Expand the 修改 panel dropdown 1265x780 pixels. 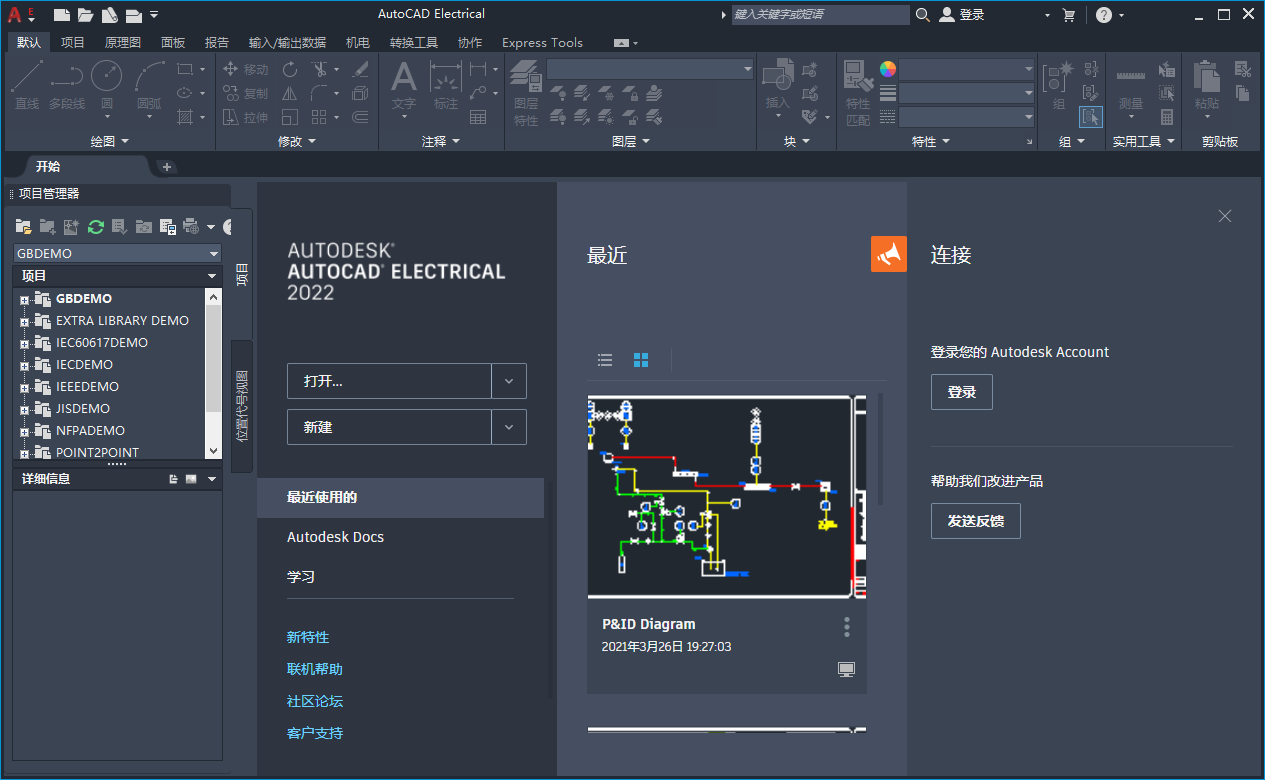point(297,142)
